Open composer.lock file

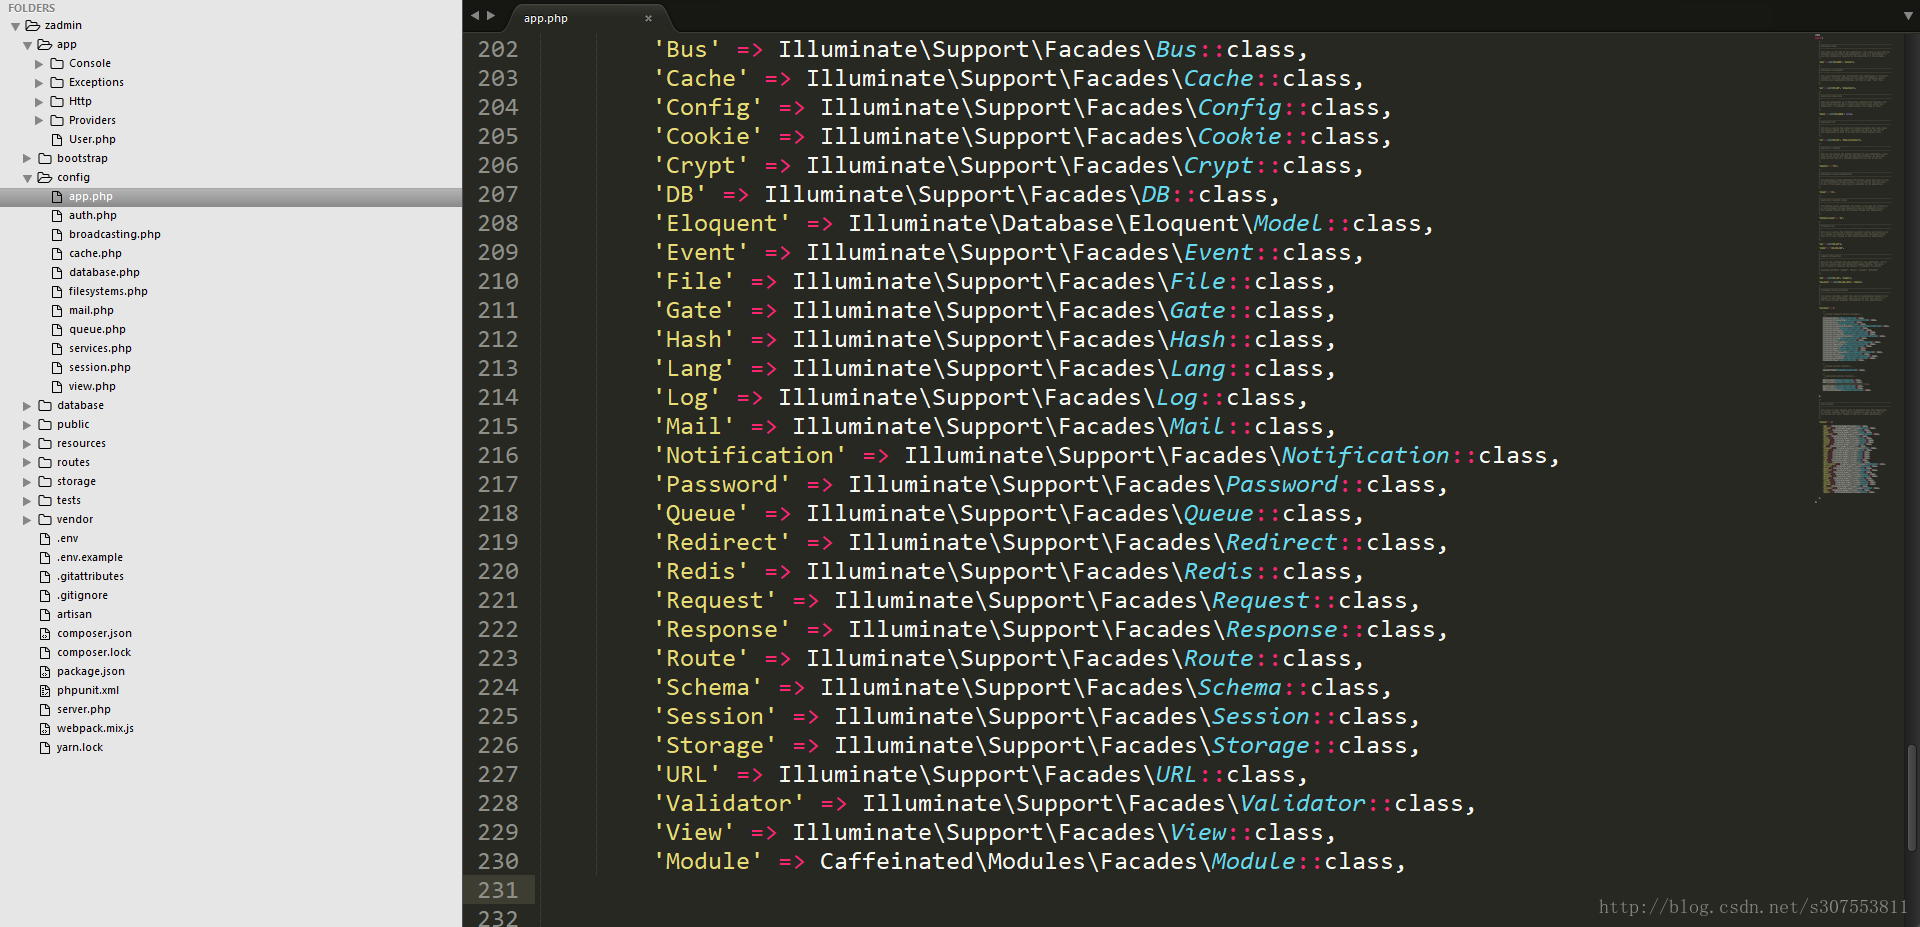pos(94,653)
